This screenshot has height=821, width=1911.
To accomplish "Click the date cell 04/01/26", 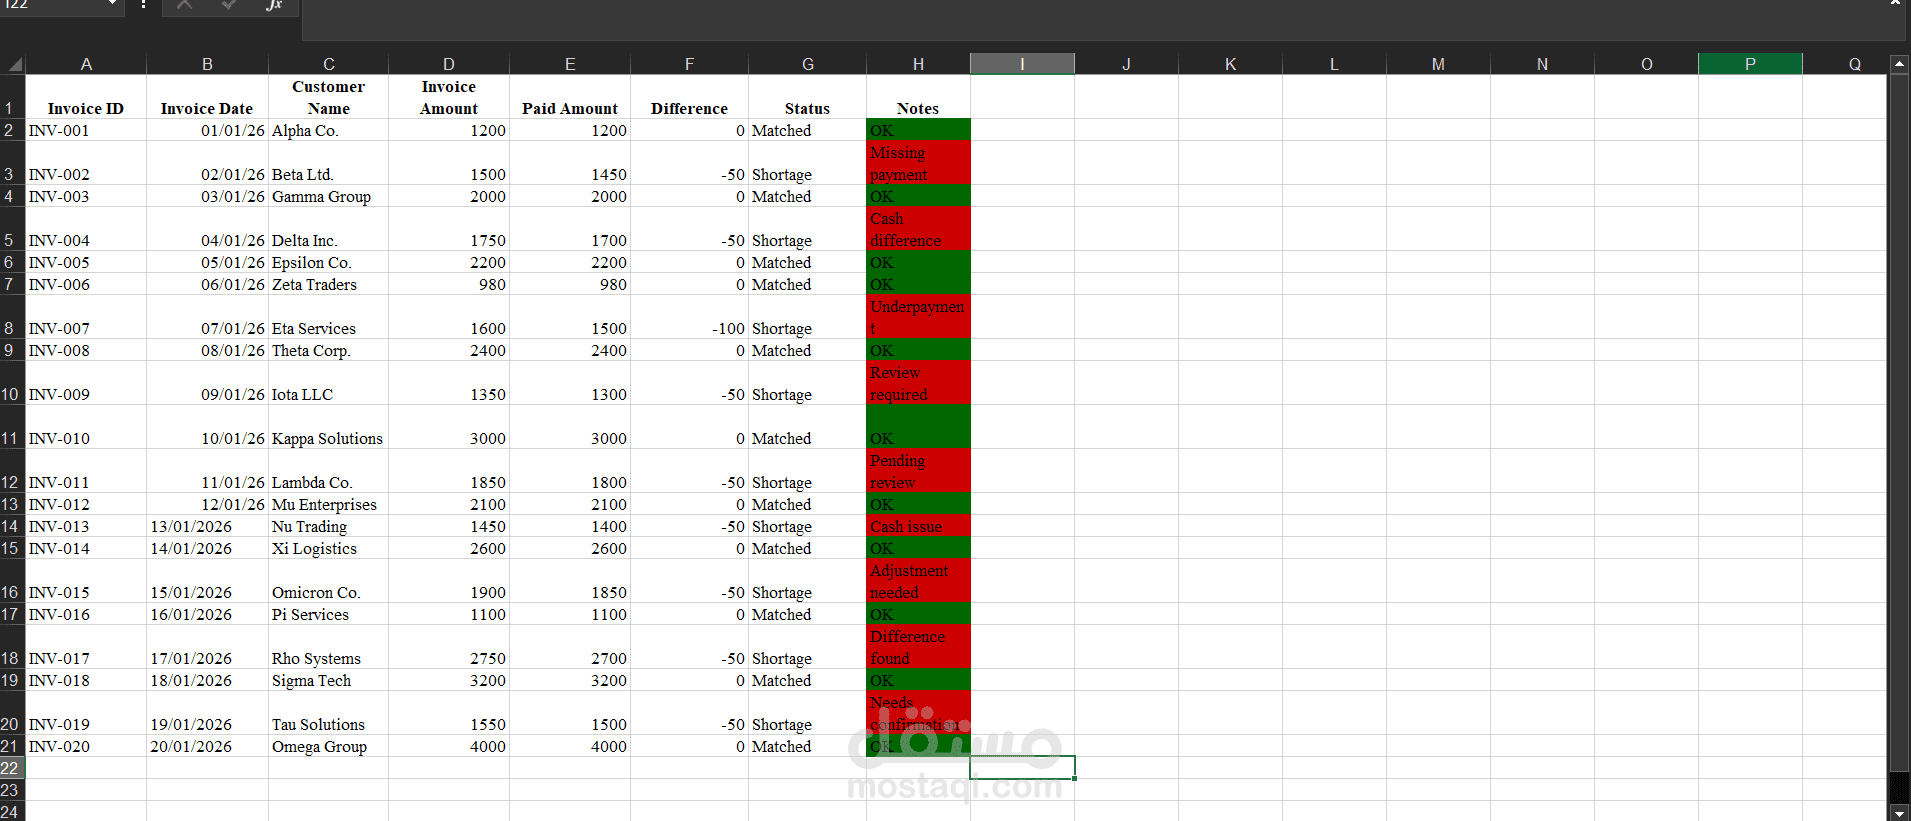I will 207,229.
